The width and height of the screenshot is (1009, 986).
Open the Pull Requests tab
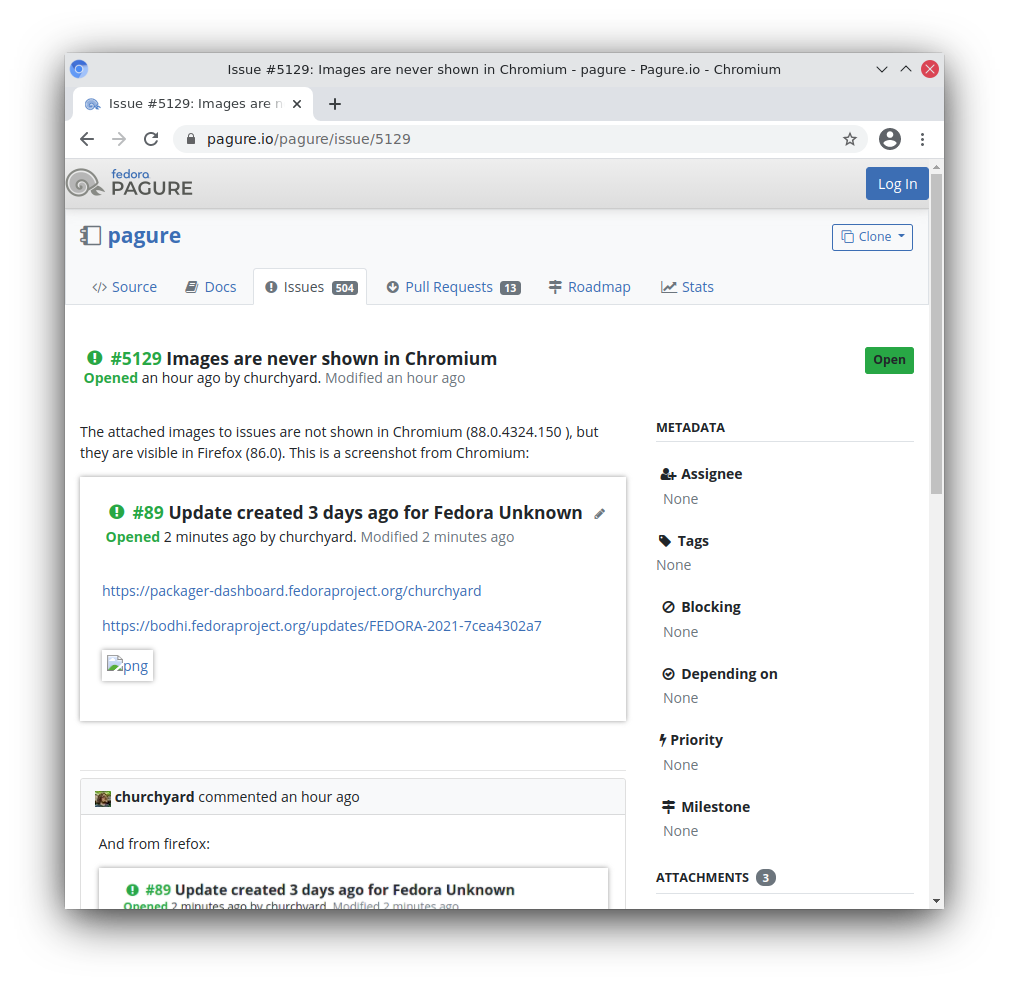(x=453, y=287)
